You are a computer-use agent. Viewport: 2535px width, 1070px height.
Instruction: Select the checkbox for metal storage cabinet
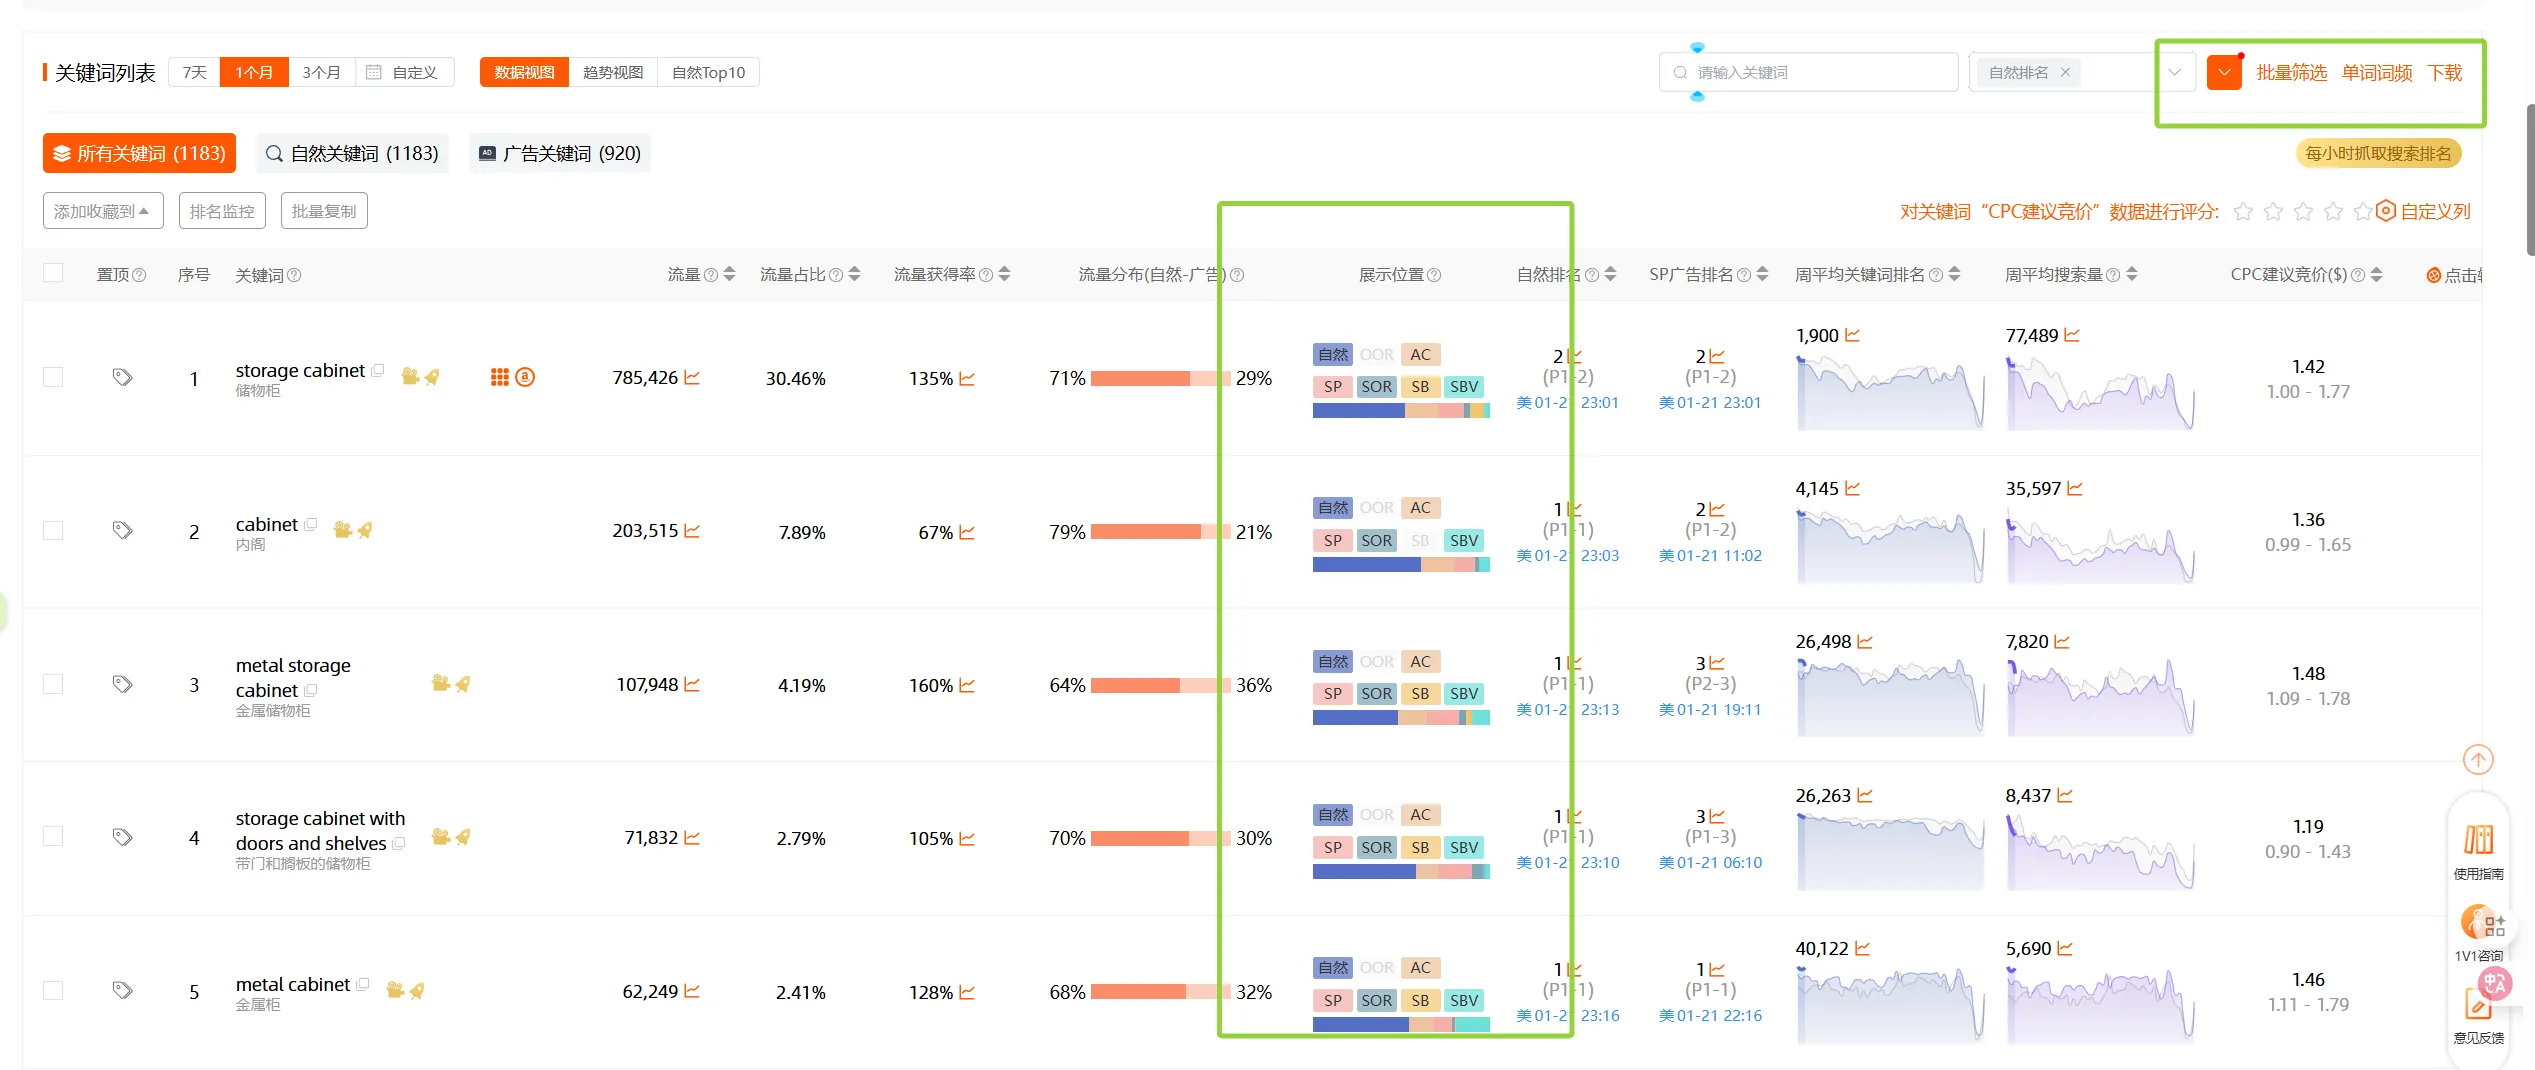(53, 684)
